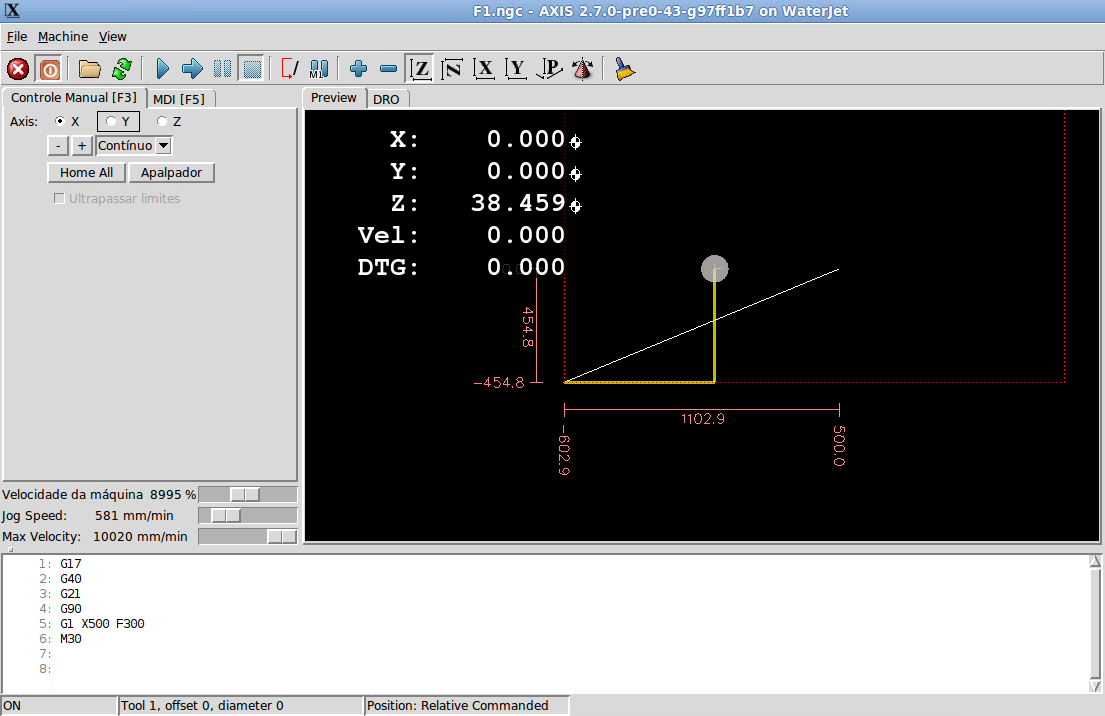This screenshot has height=716, width=1105.
Task: Select G-code line G1 X500 F300
Action: [102, 624]
